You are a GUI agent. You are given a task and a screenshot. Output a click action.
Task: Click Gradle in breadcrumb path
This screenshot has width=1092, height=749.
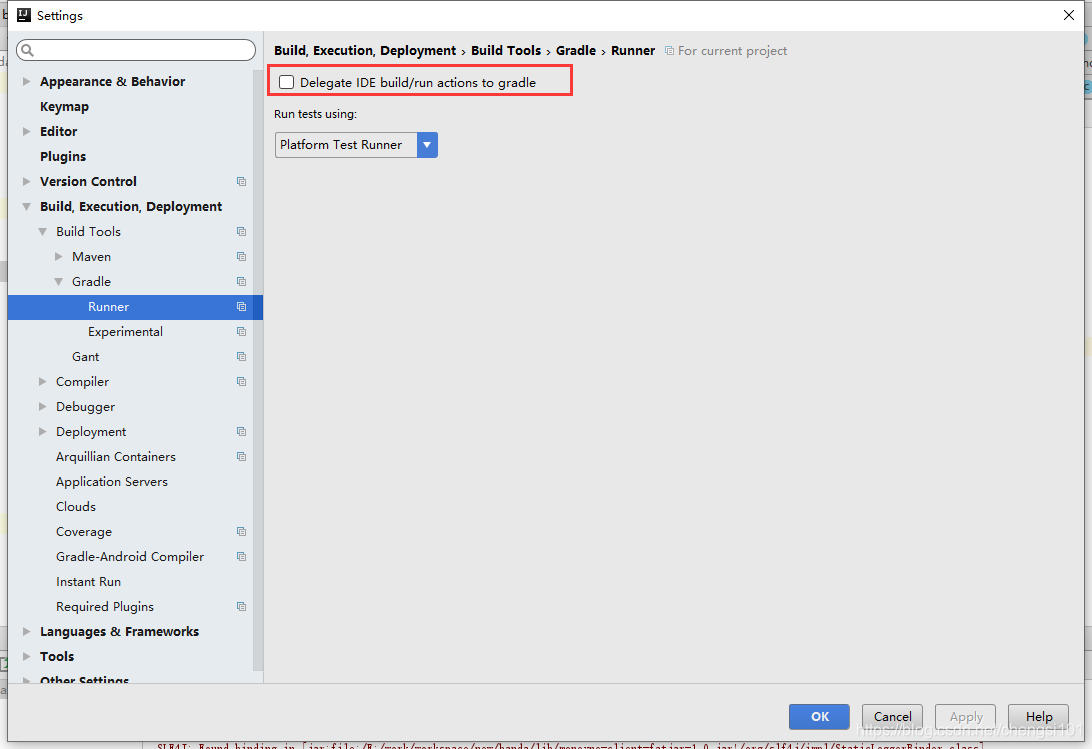(x=576, y=51)
